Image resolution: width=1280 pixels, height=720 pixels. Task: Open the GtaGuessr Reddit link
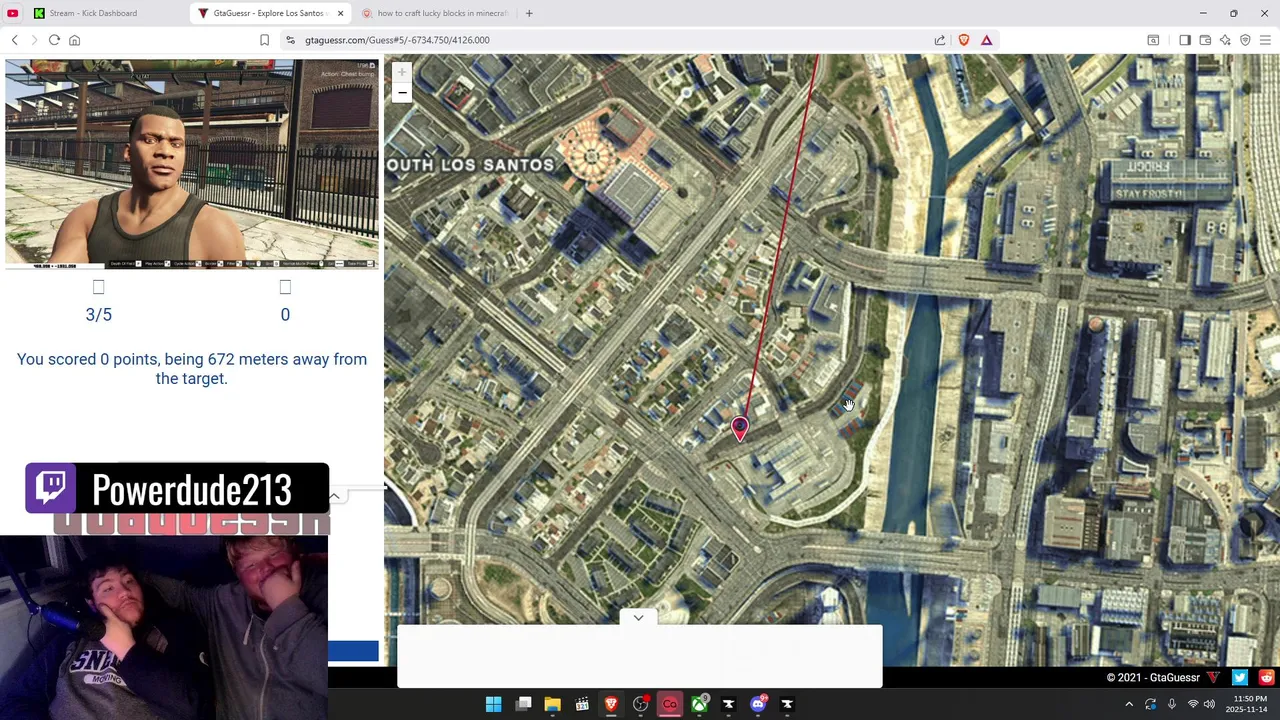(1267, 677)
